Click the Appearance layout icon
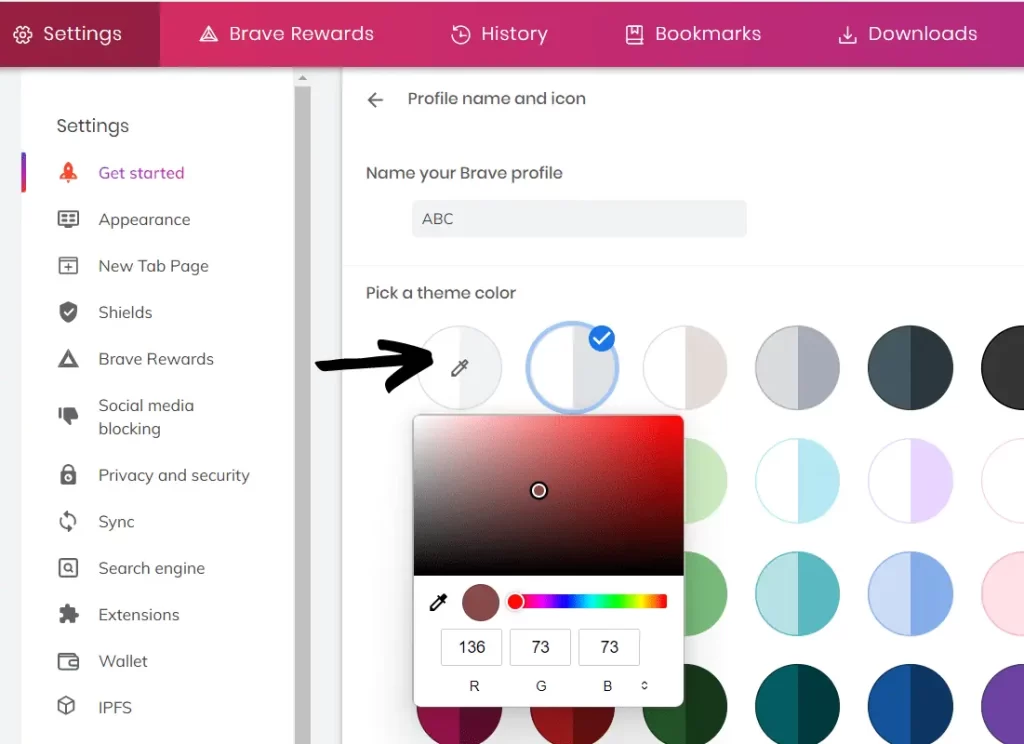Viewport: 1024px width, 744px height. 68,219
